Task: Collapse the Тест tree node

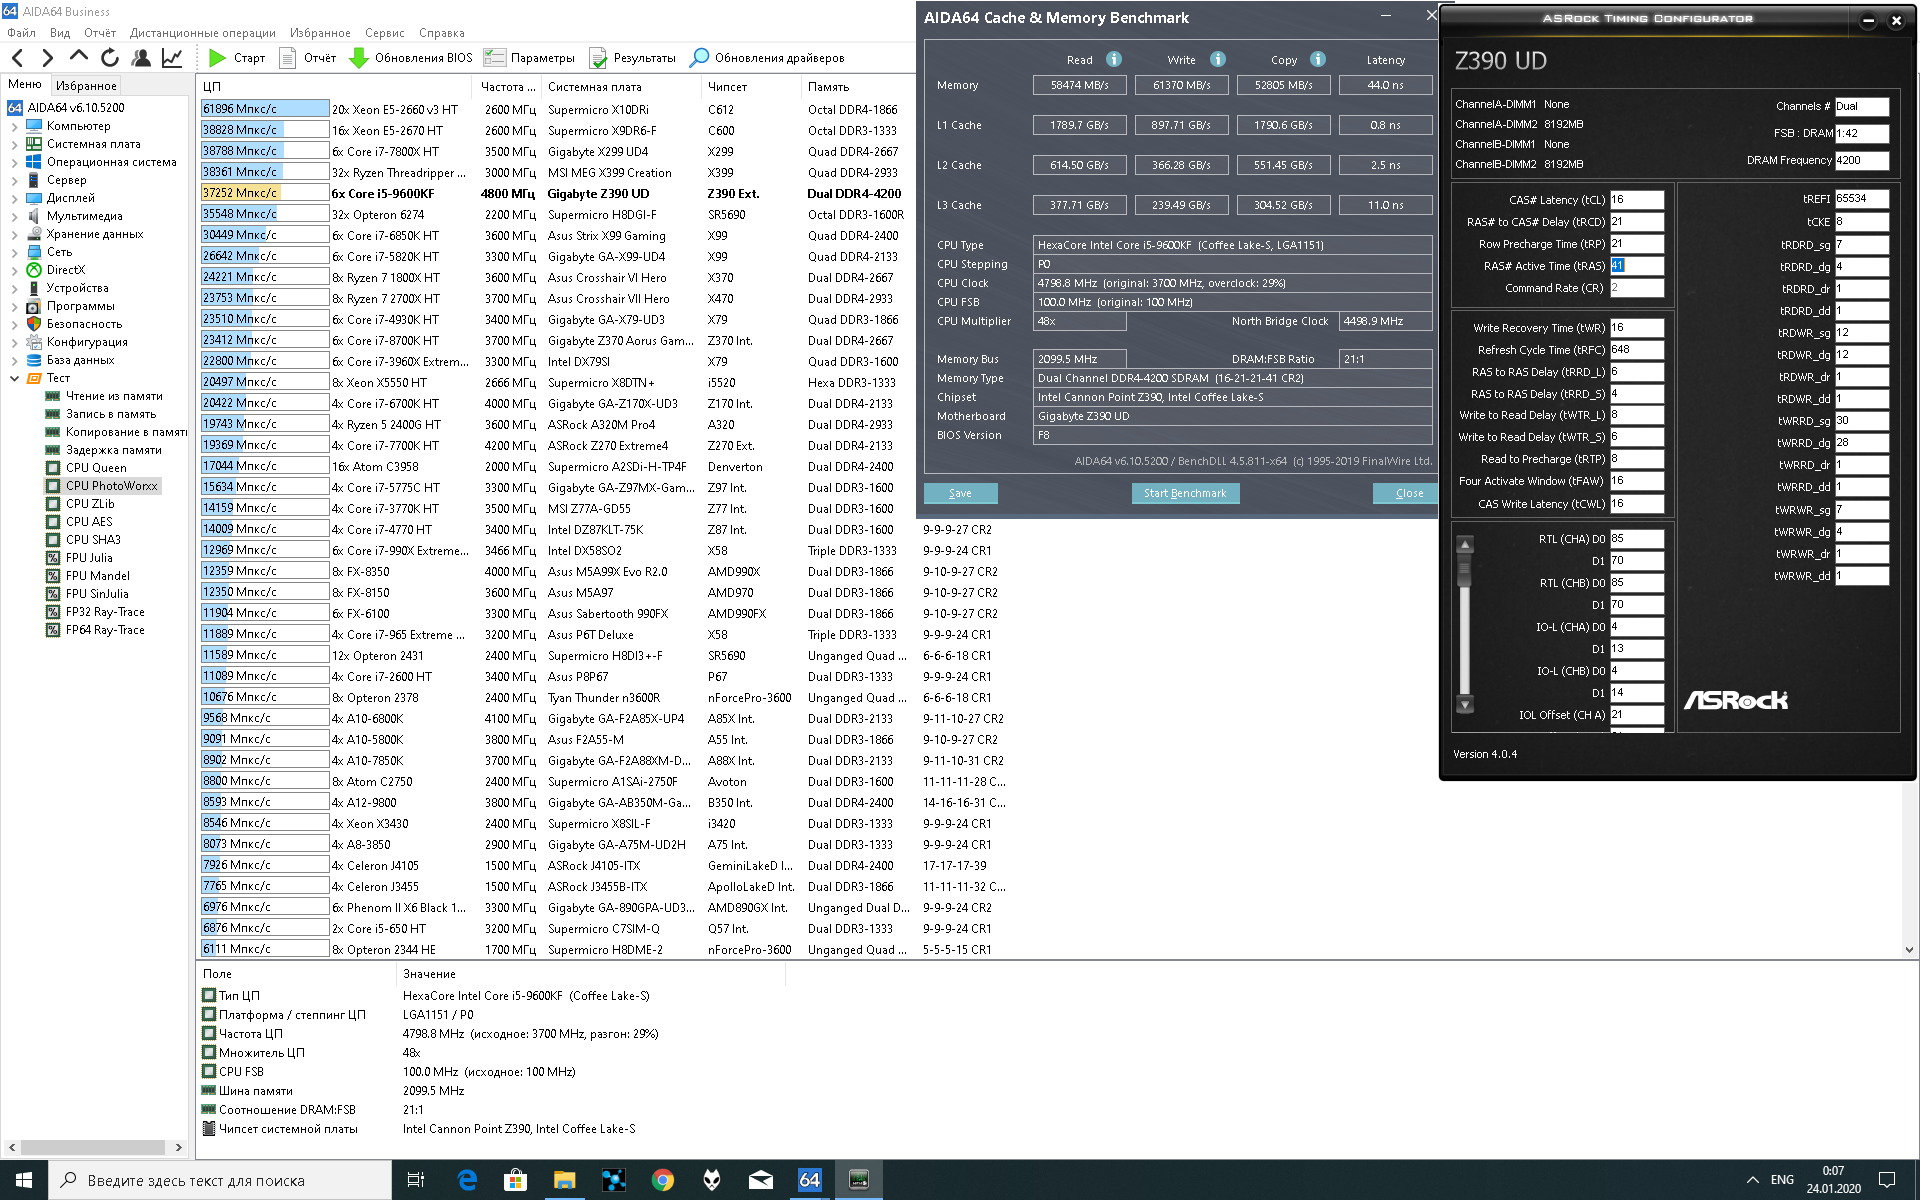Action: point(14,378)
